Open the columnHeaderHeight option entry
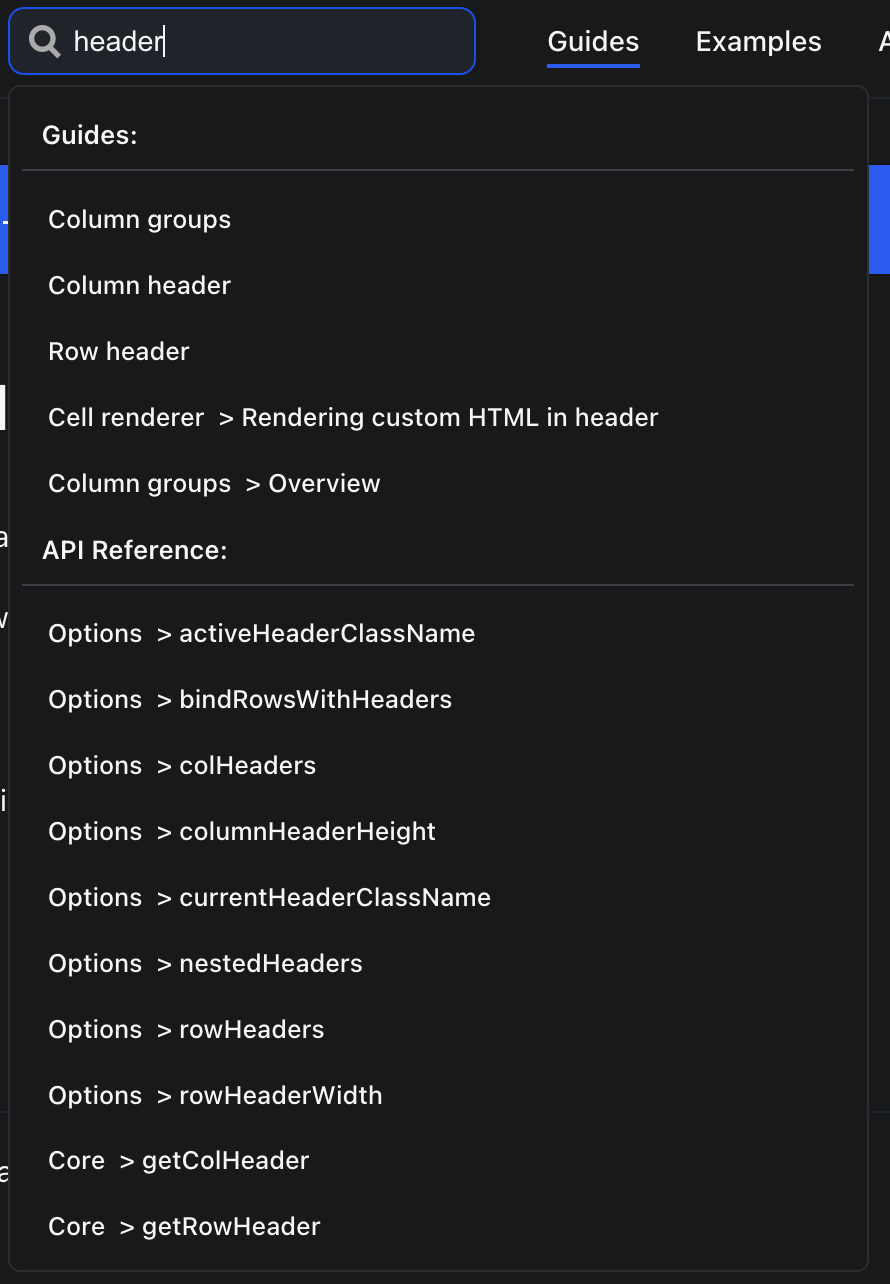The height and width of the screenshot is (1284, 890). click(241, 831)
